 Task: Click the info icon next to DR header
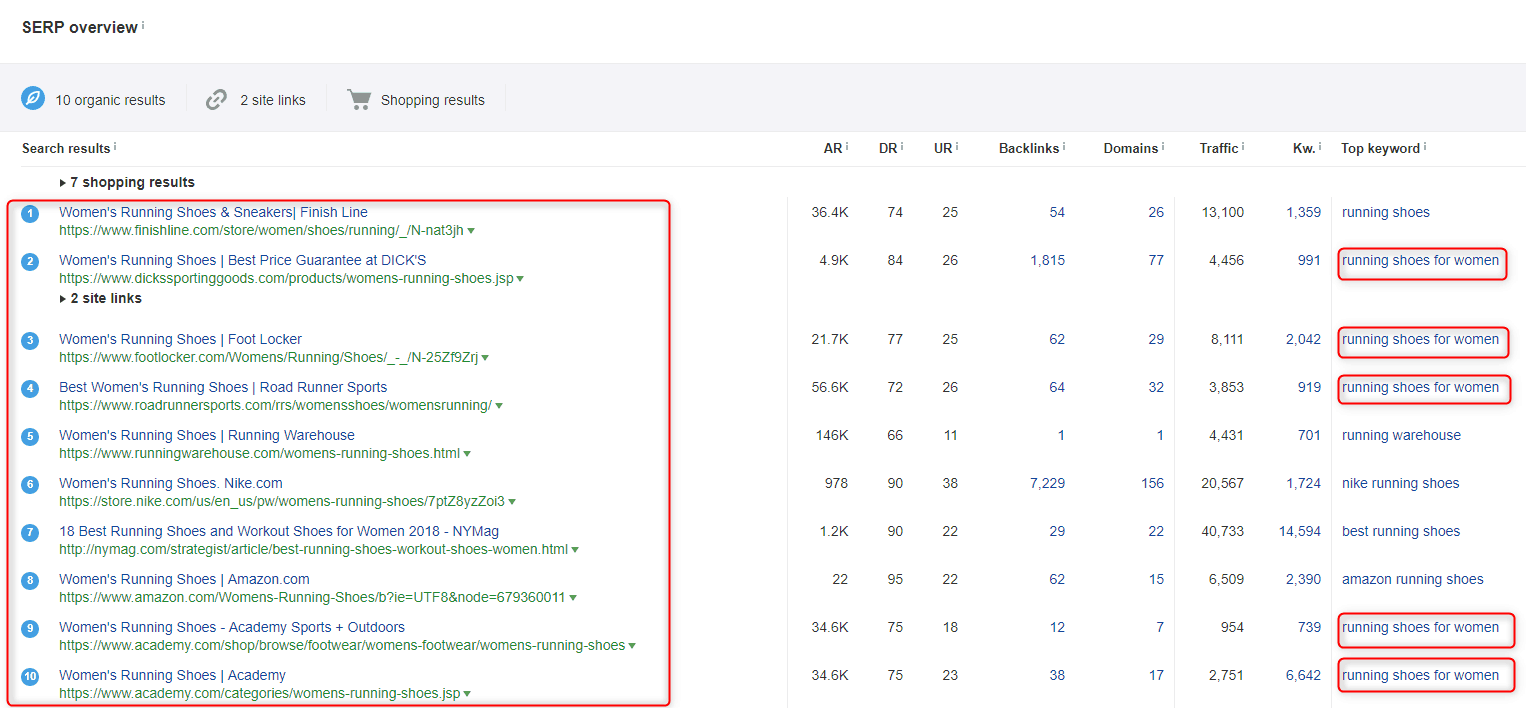click(902, 146)
